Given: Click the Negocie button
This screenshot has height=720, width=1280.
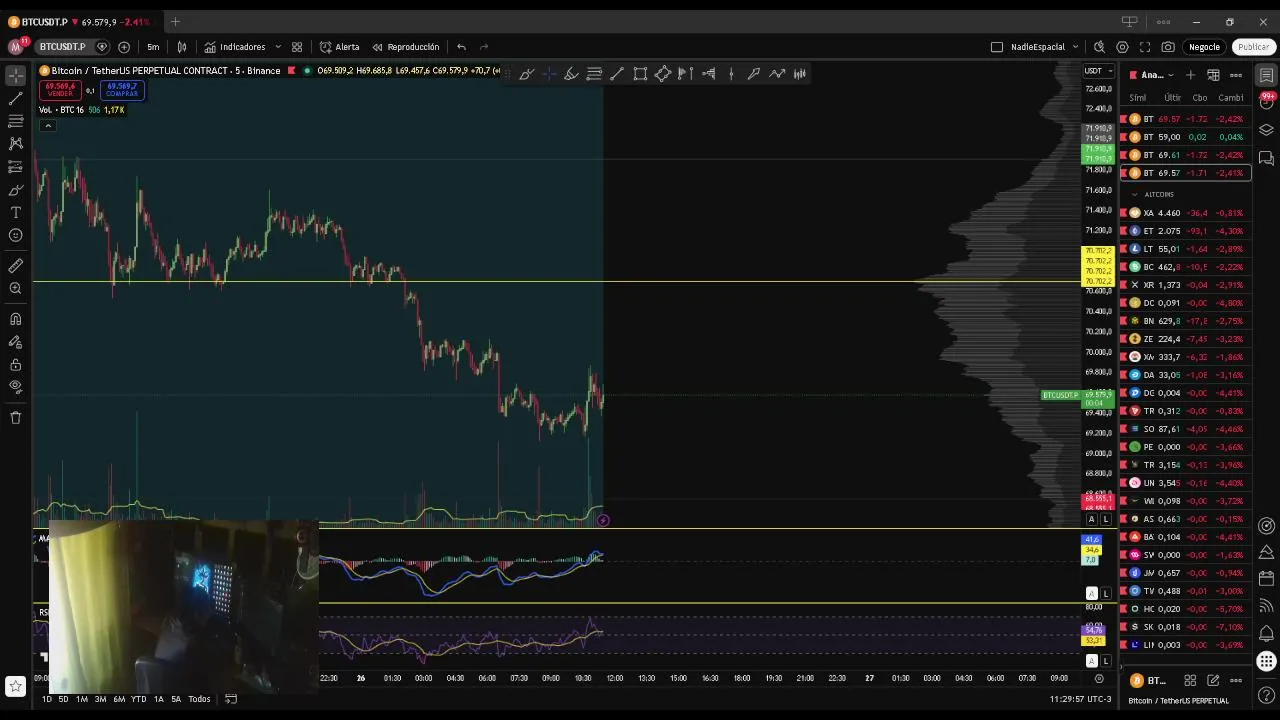Looking at the screenshot, I should click(1204, 47).
